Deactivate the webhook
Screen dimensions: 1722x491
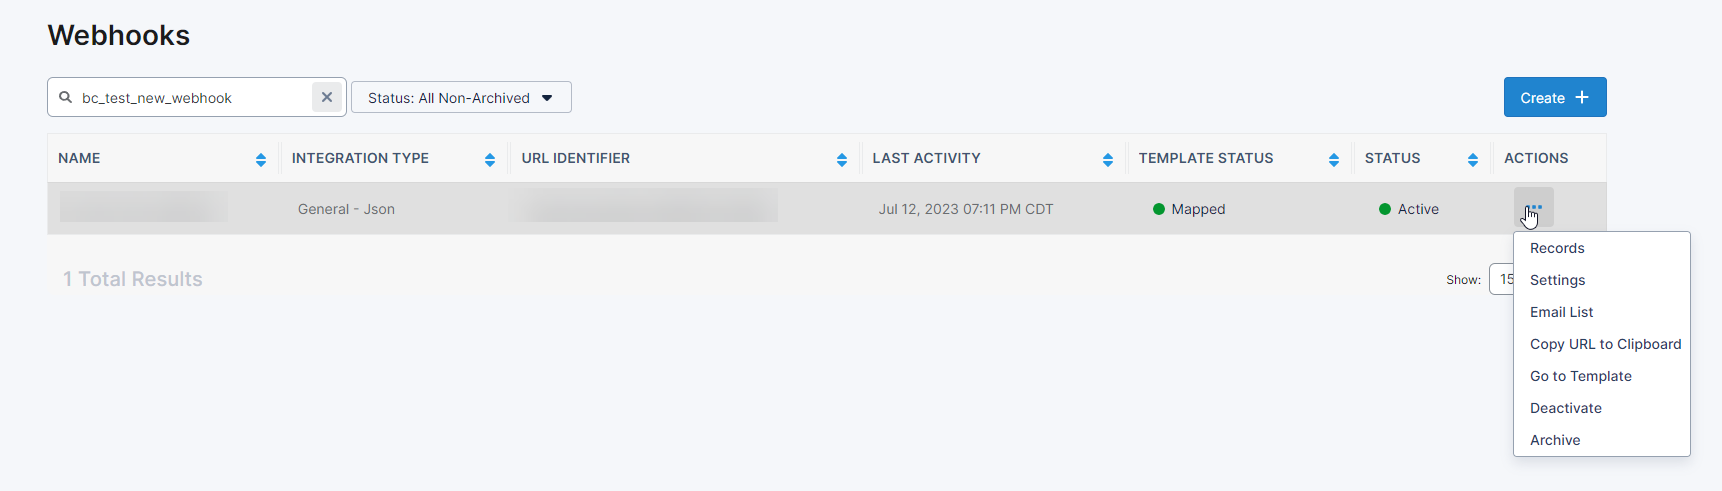click(x=1565, y=408)
